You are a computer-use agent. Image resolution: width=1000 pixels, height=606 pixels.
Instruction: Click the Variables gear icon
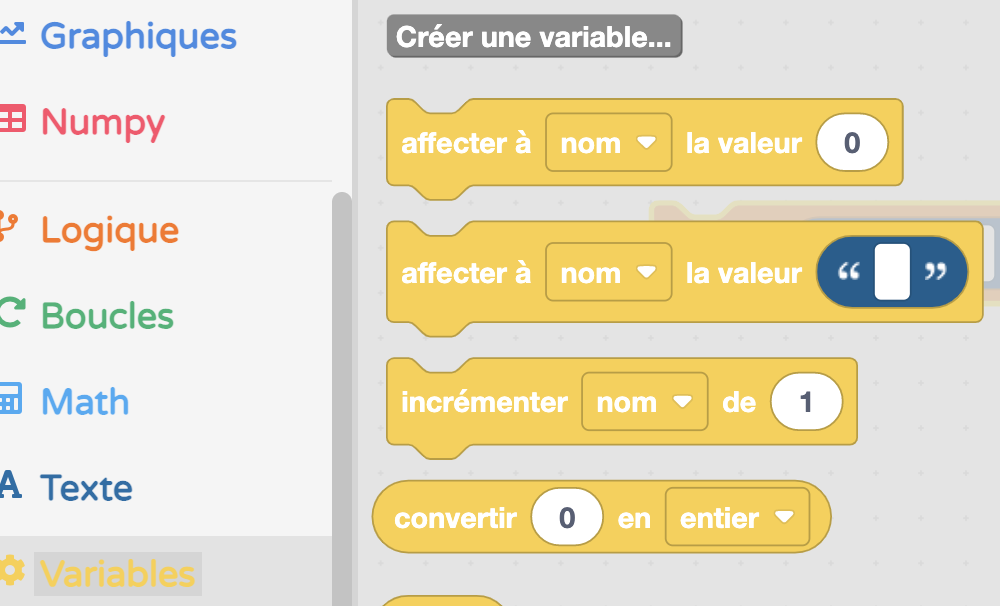tap(11, 570)
